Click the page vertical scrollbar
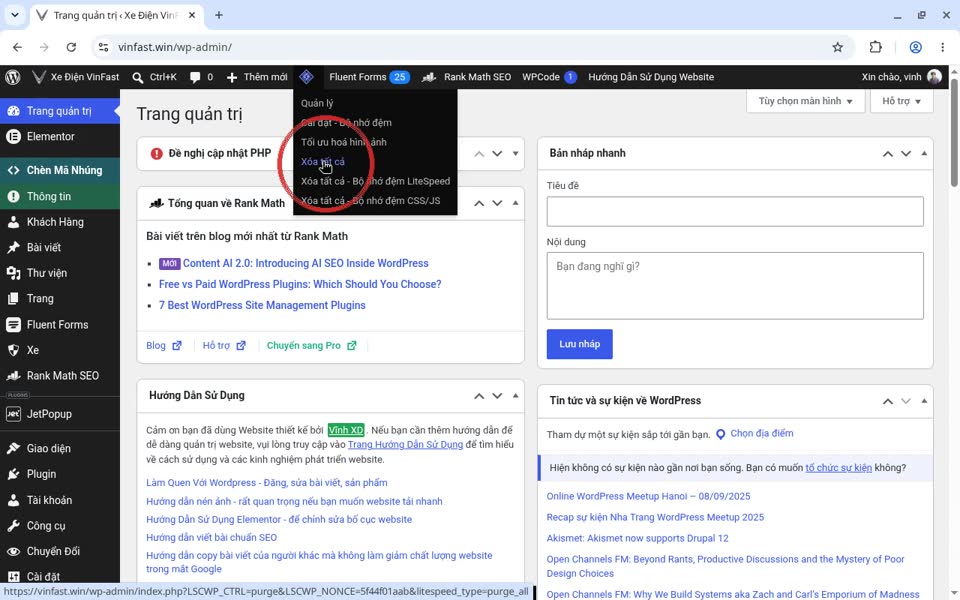The width and height of the screenshot is (960, 600). pyautogui.click(x=954, y=132)
